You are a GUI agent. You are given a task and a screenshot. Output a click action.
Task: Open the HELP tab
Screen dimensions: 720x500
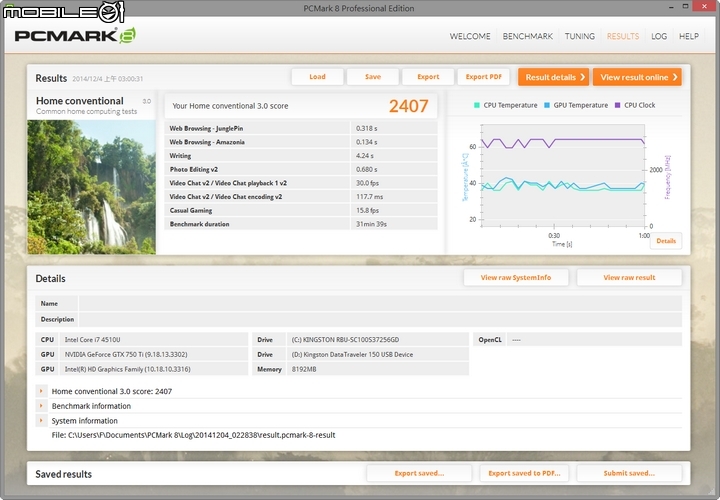pos(689,36)
